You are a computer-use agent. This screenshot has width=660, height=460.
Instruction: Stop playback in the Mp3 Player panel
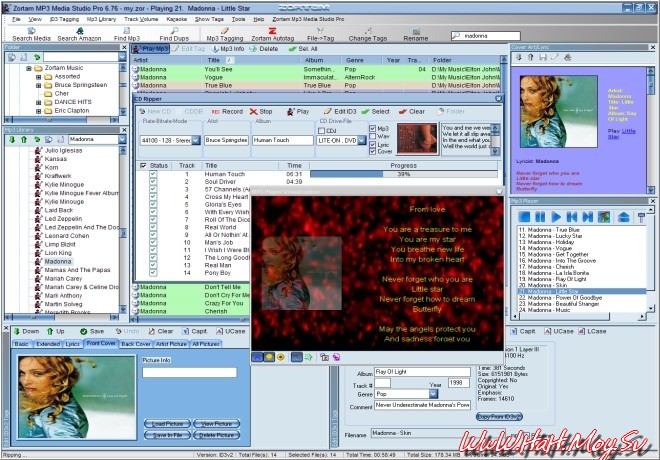(x=524, y=217)
